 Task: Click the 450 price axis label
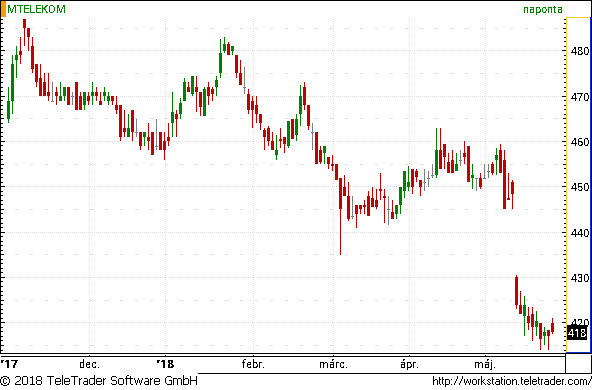580,187
